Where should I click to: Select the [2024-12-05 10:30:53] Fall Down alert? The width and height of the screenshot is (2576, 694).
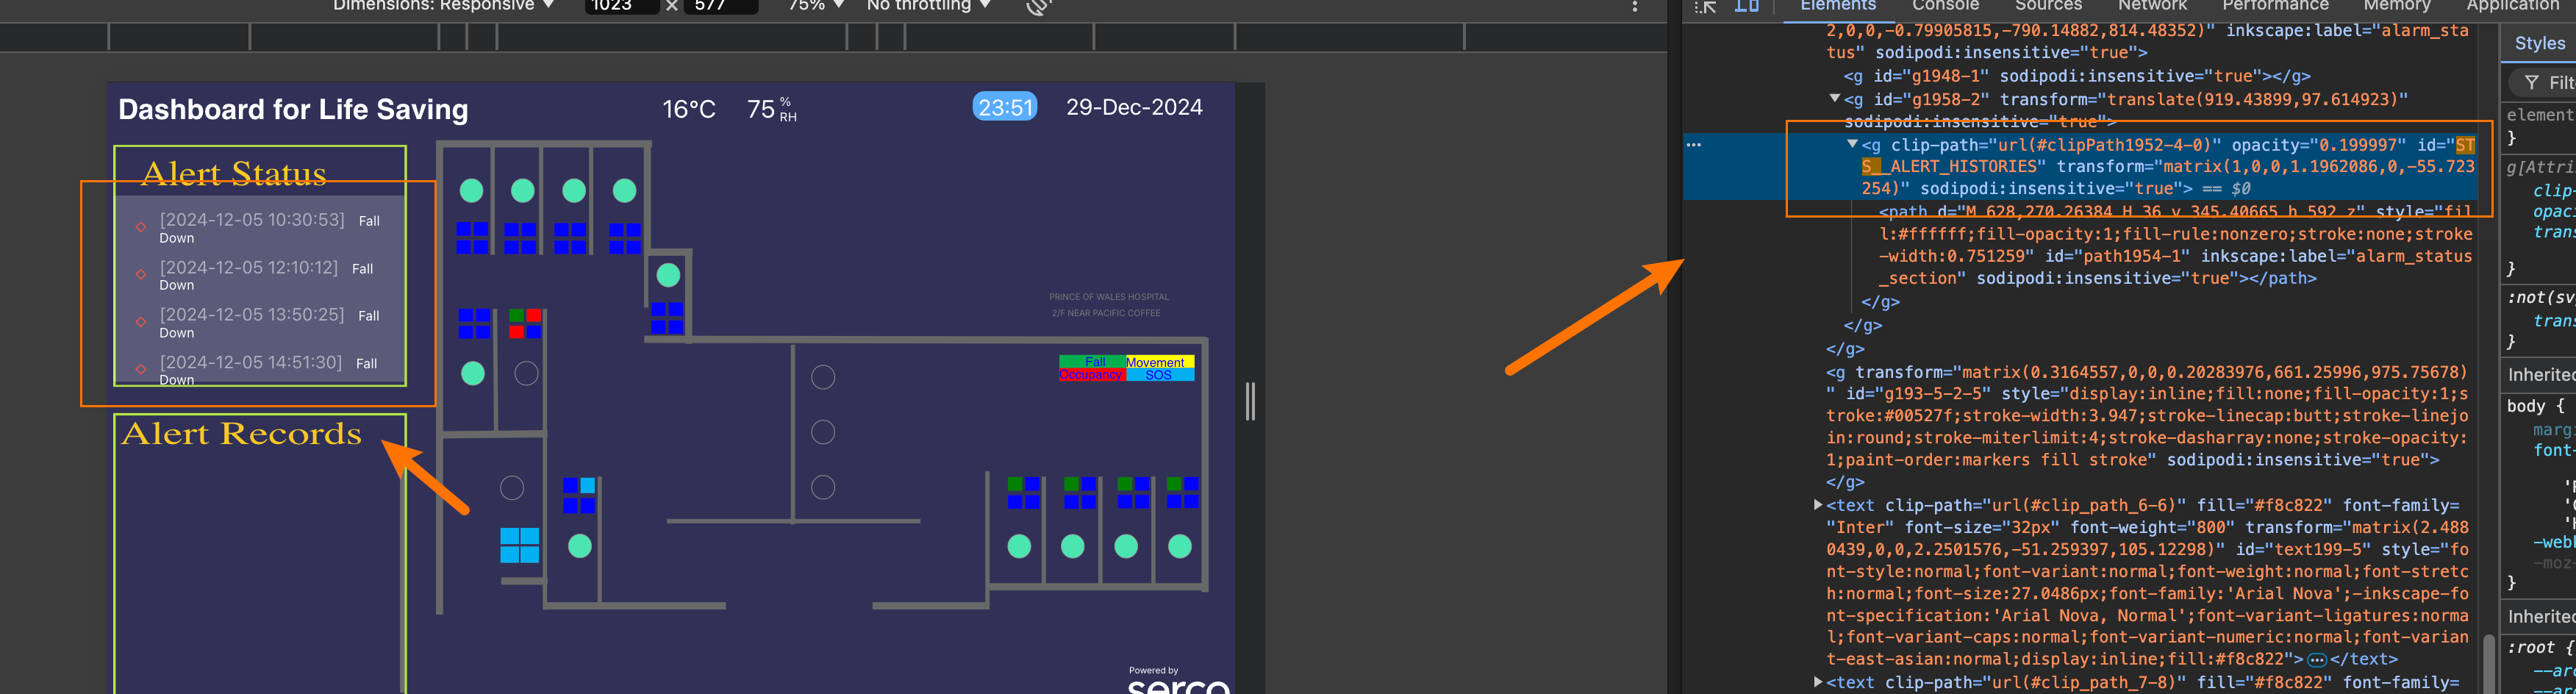point(270,227)
